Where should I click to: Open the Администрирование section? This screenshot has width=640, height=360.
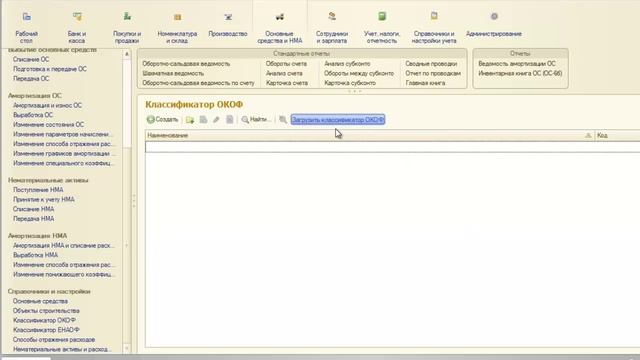(494, 24)
